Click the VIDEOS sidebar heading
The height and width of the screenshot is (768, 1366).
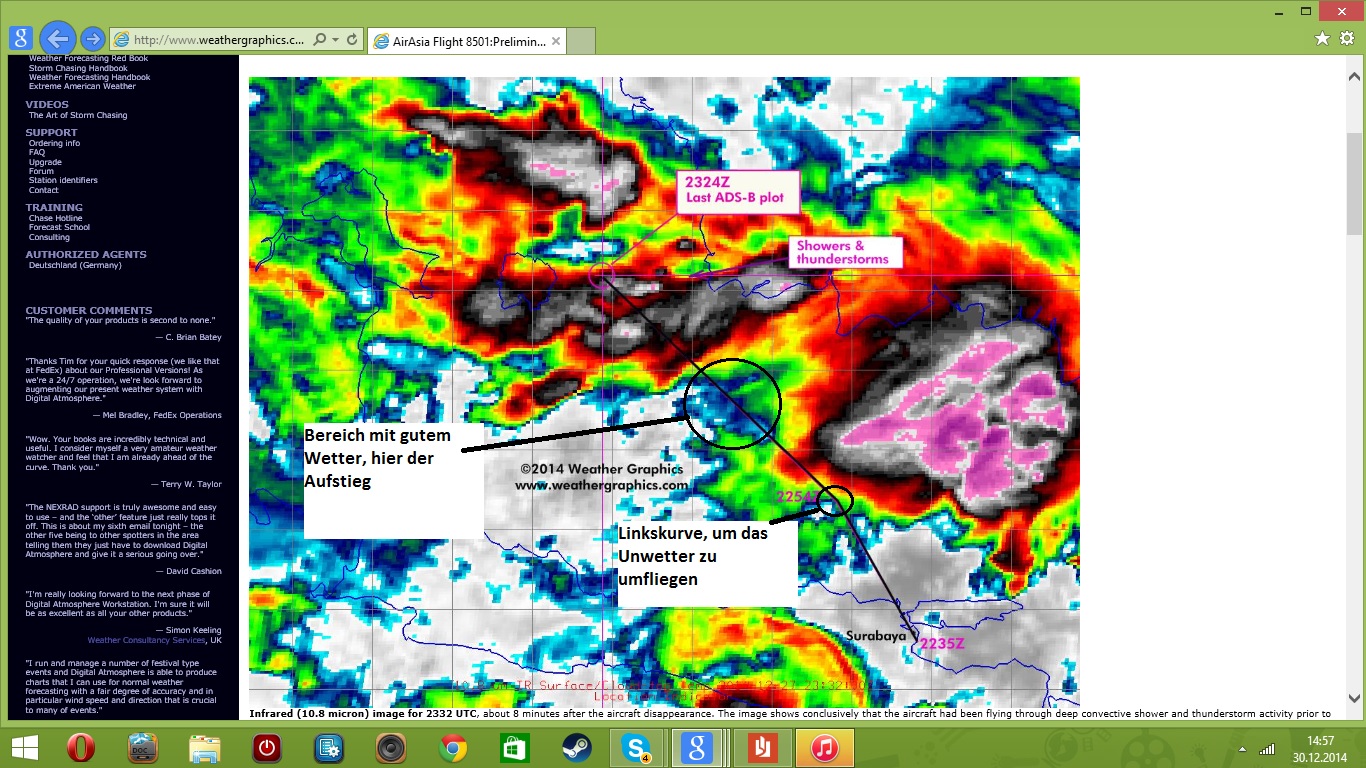coord(47,104)
